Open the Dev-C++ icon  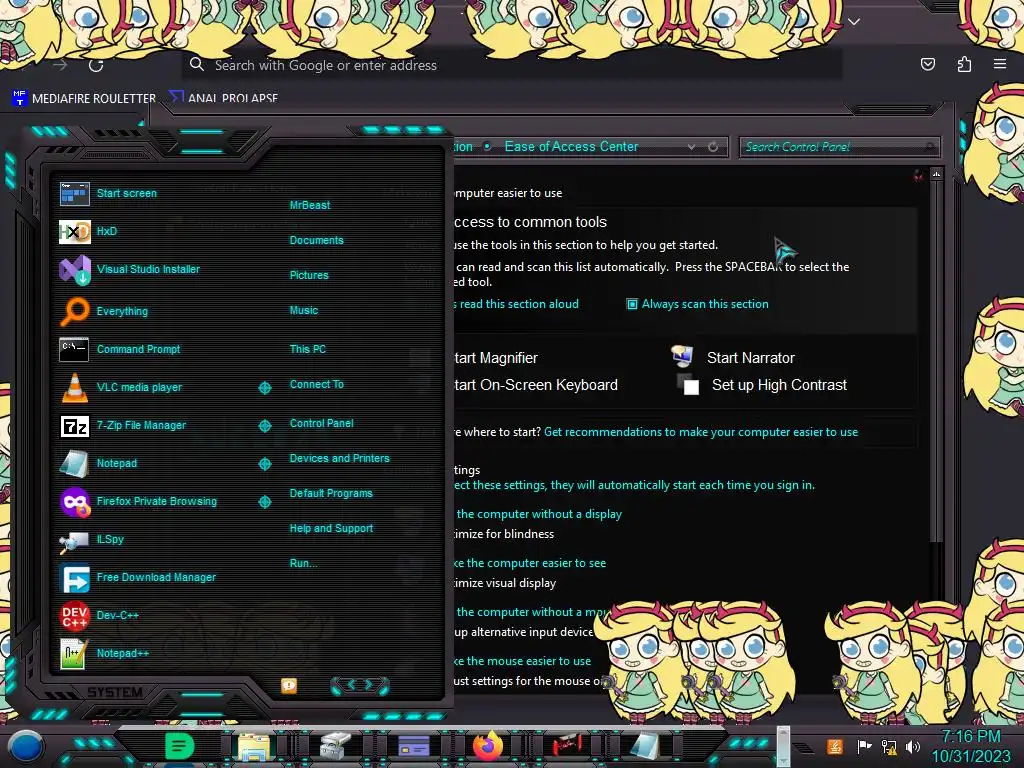coord(74,616)
